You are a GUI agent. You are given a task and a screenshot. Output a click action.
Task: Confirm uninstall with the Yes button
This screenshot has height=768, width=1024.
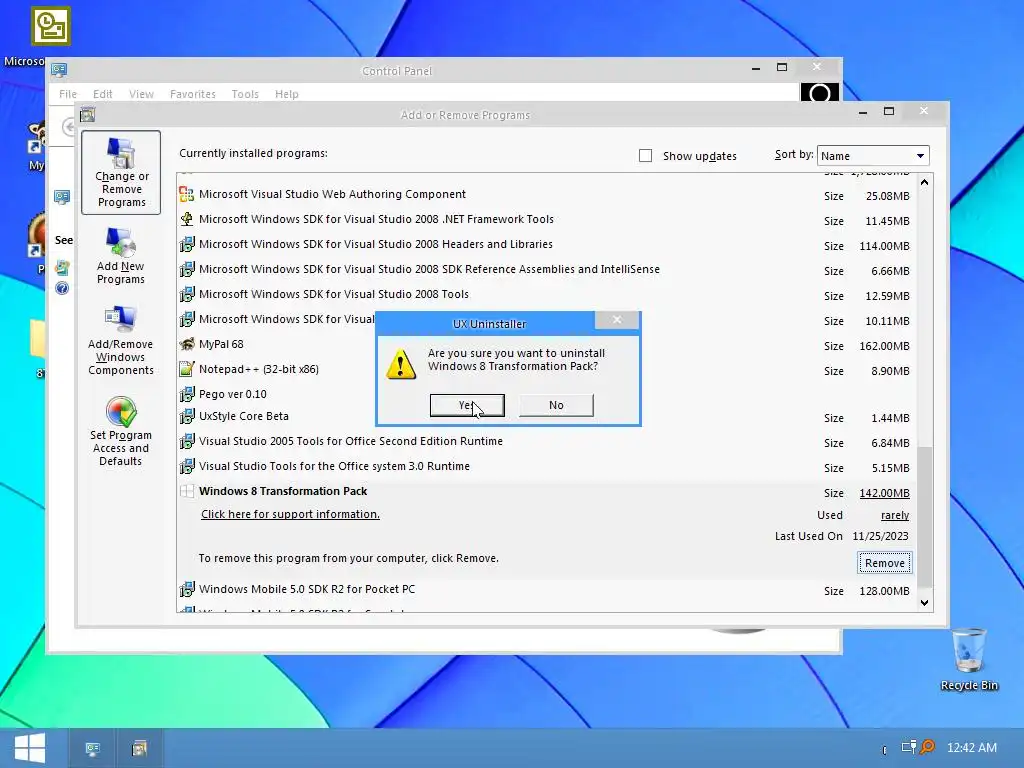click(x=467, y=405)
